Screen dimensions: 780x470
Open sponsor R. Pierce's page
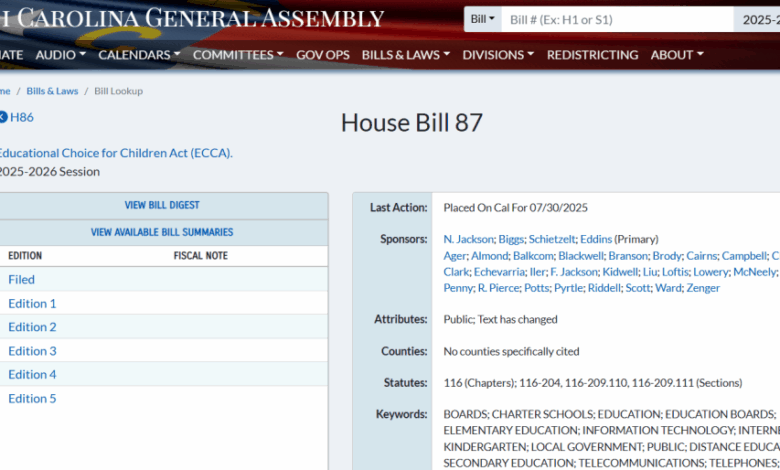(498, 288)
